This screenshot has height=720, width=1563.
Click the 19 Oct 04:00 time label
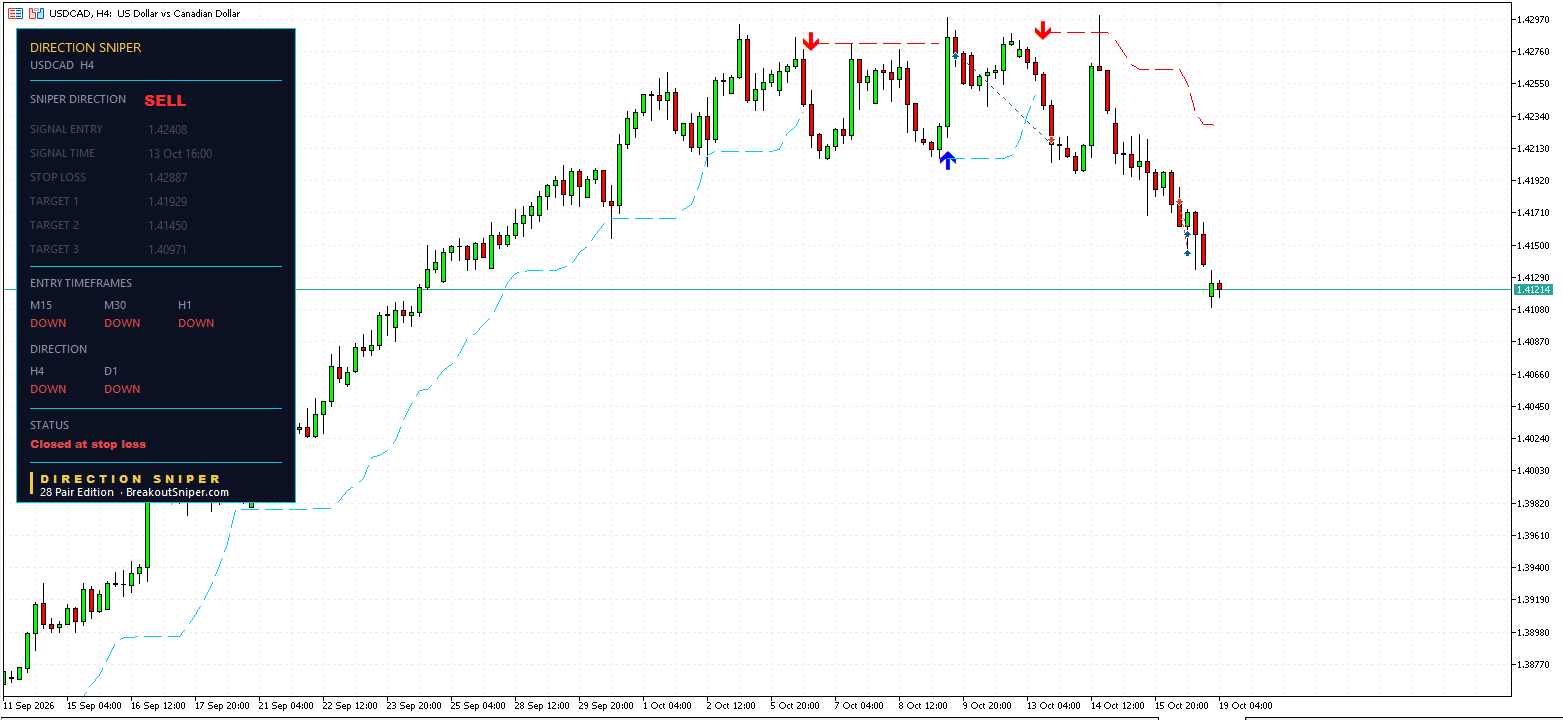1247,705
